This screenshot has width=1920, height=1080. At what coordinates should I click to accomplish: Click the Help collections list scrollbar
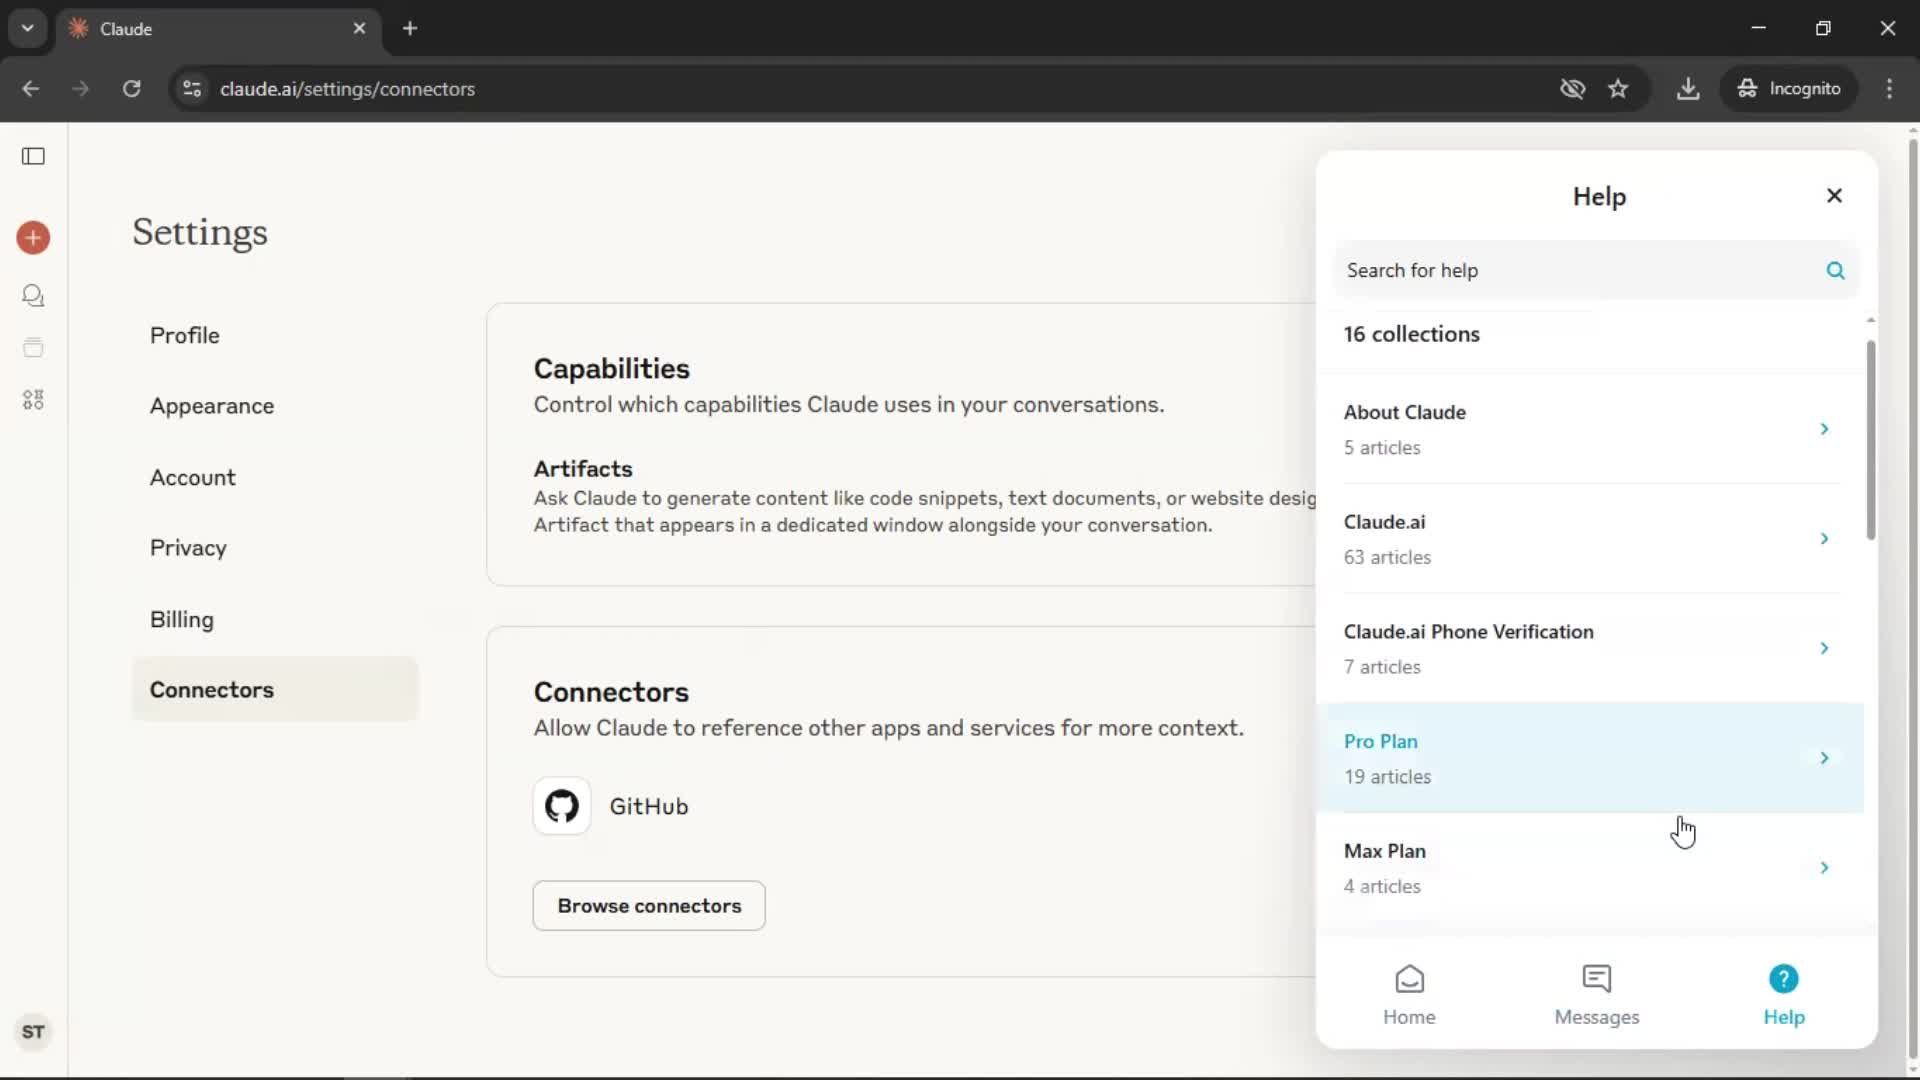pyautogui.click(x=1870, y=440)
